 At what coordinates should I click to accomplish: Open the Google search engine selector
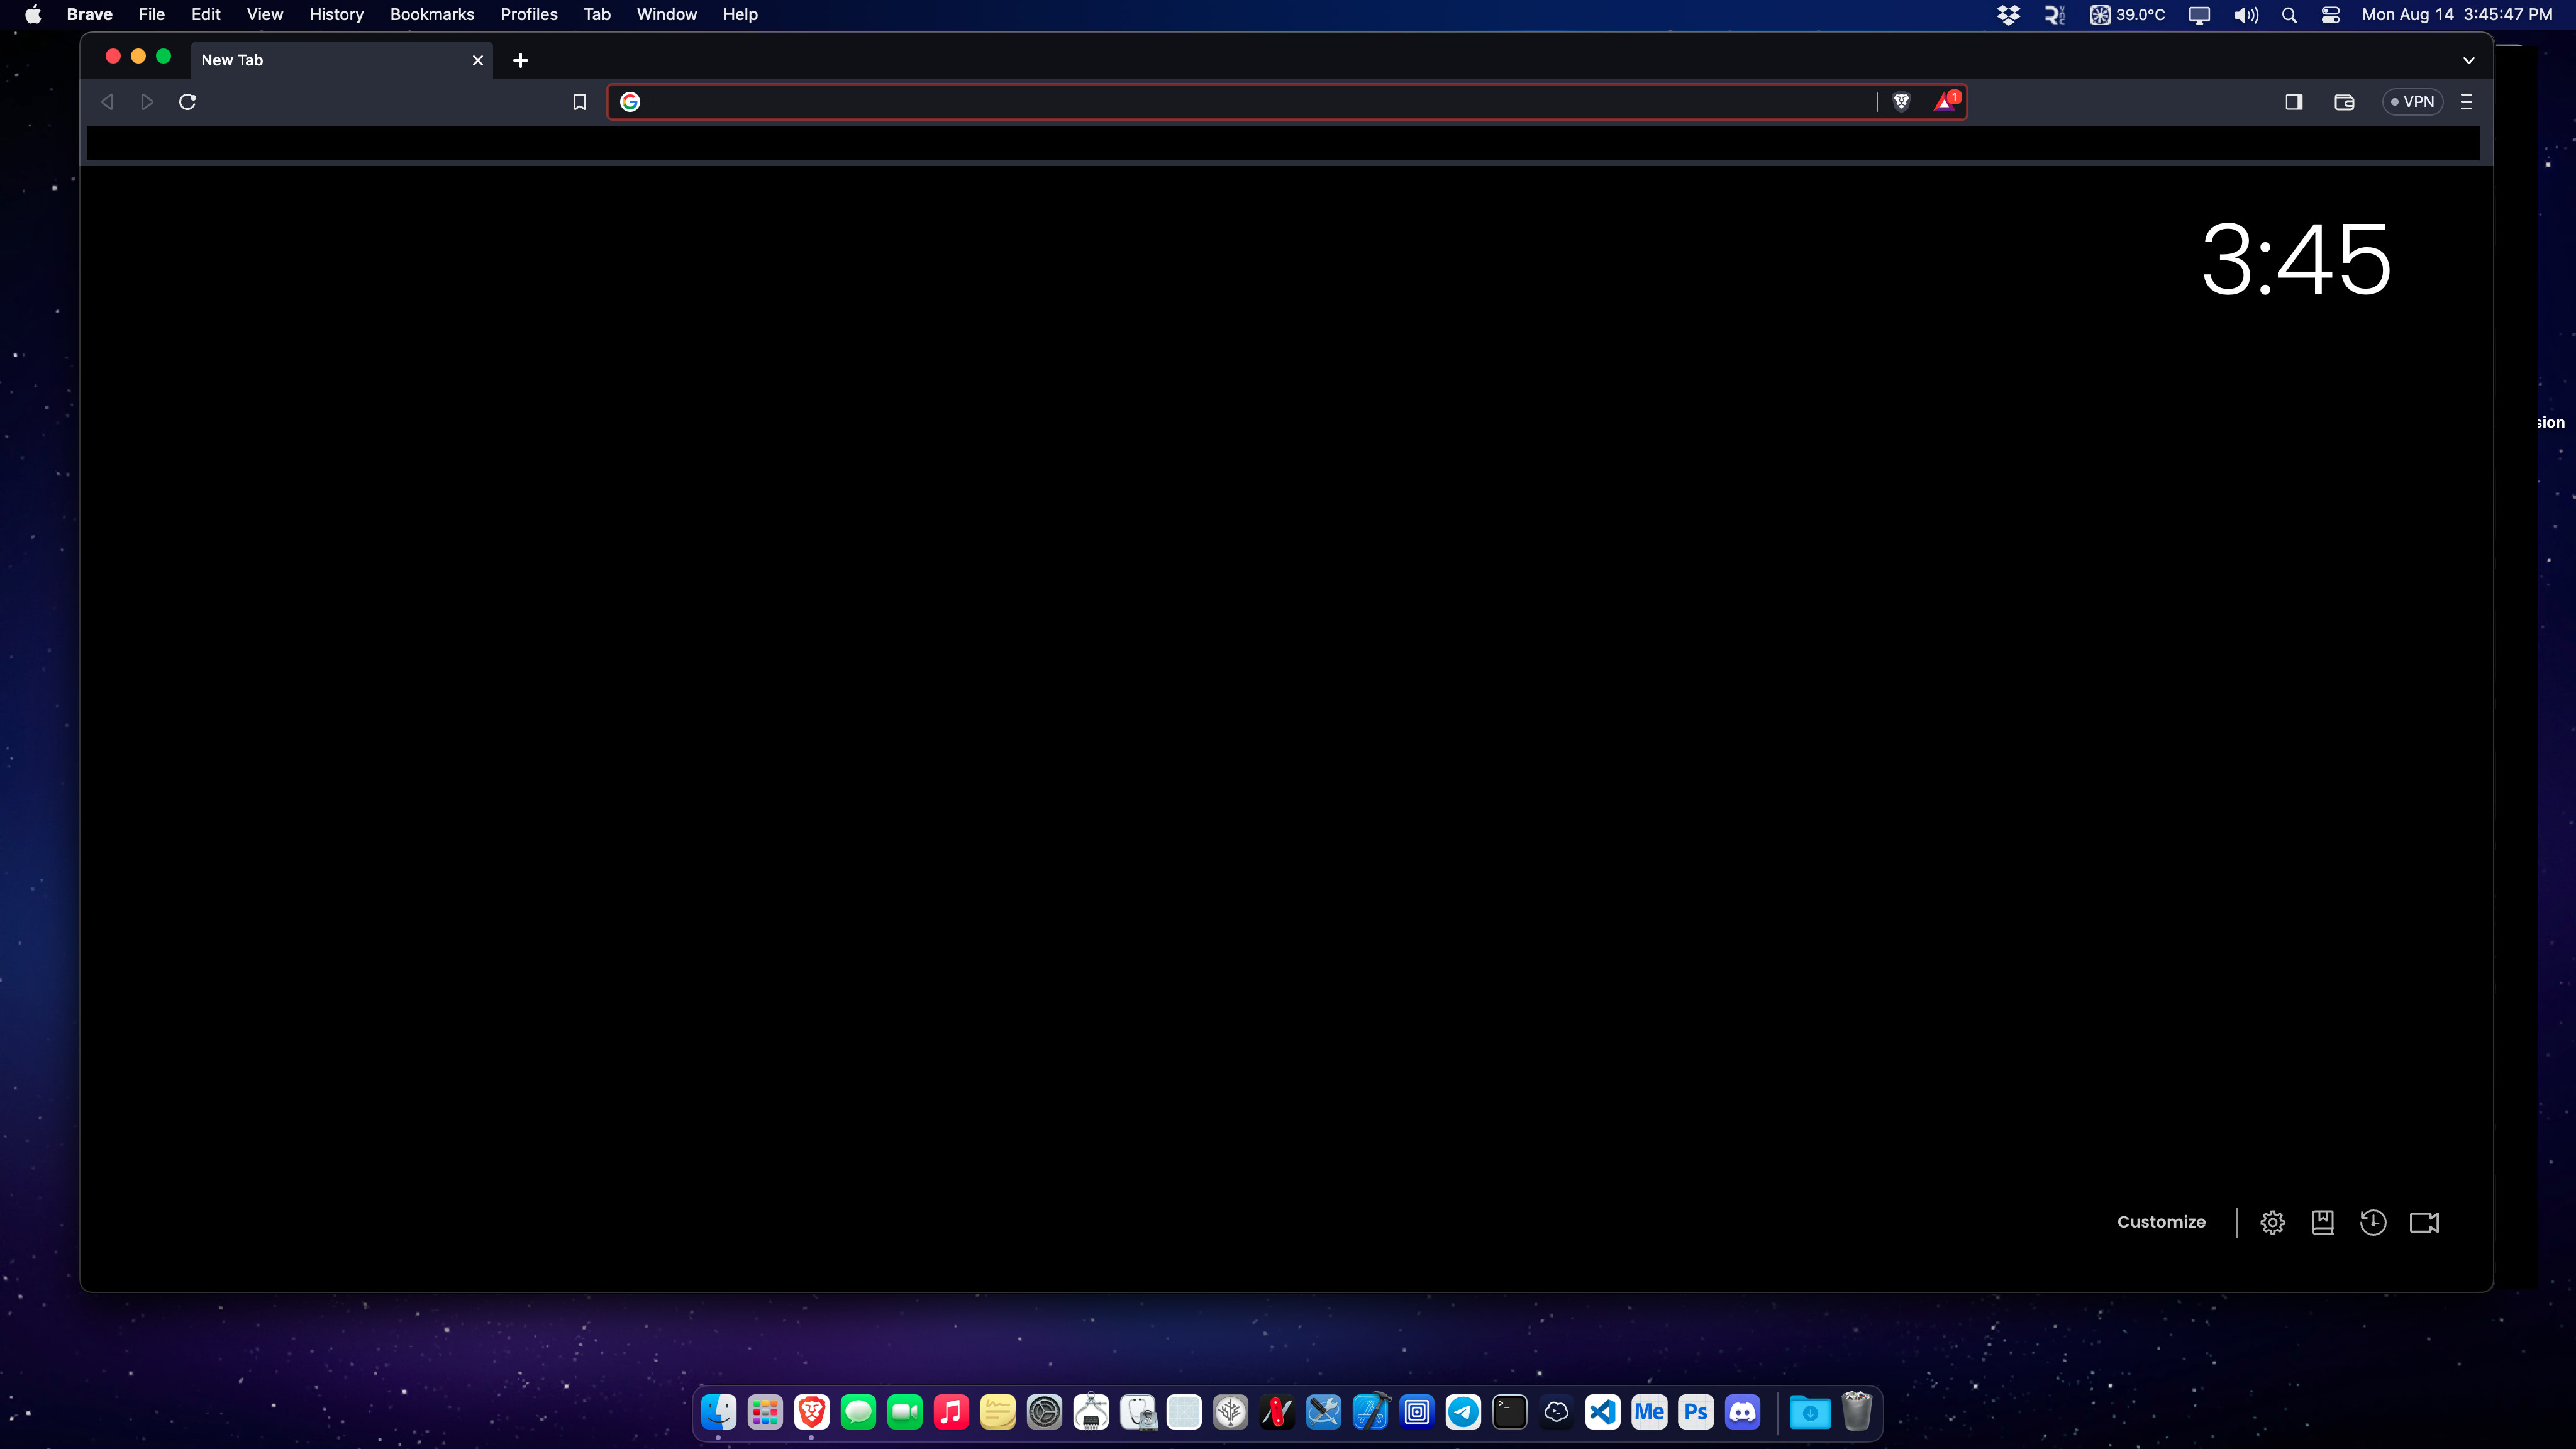630,101
